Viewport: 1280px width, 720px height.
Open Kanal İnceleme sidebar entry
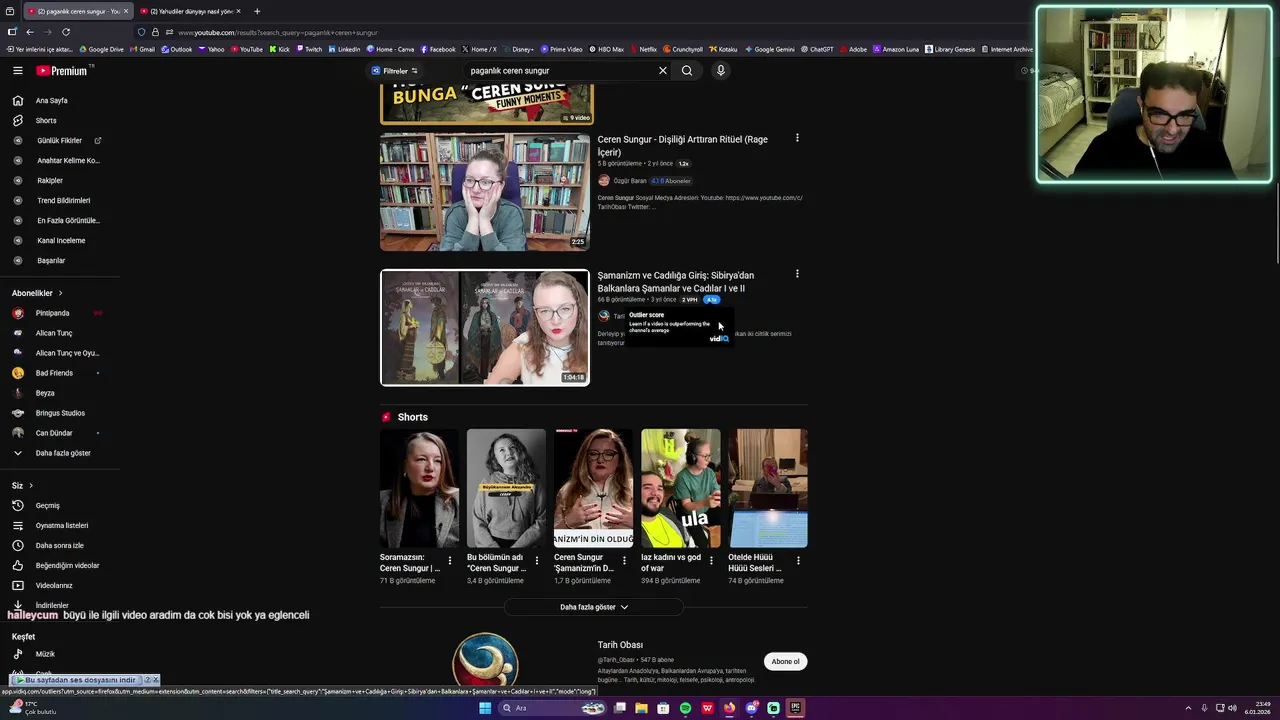61,240
